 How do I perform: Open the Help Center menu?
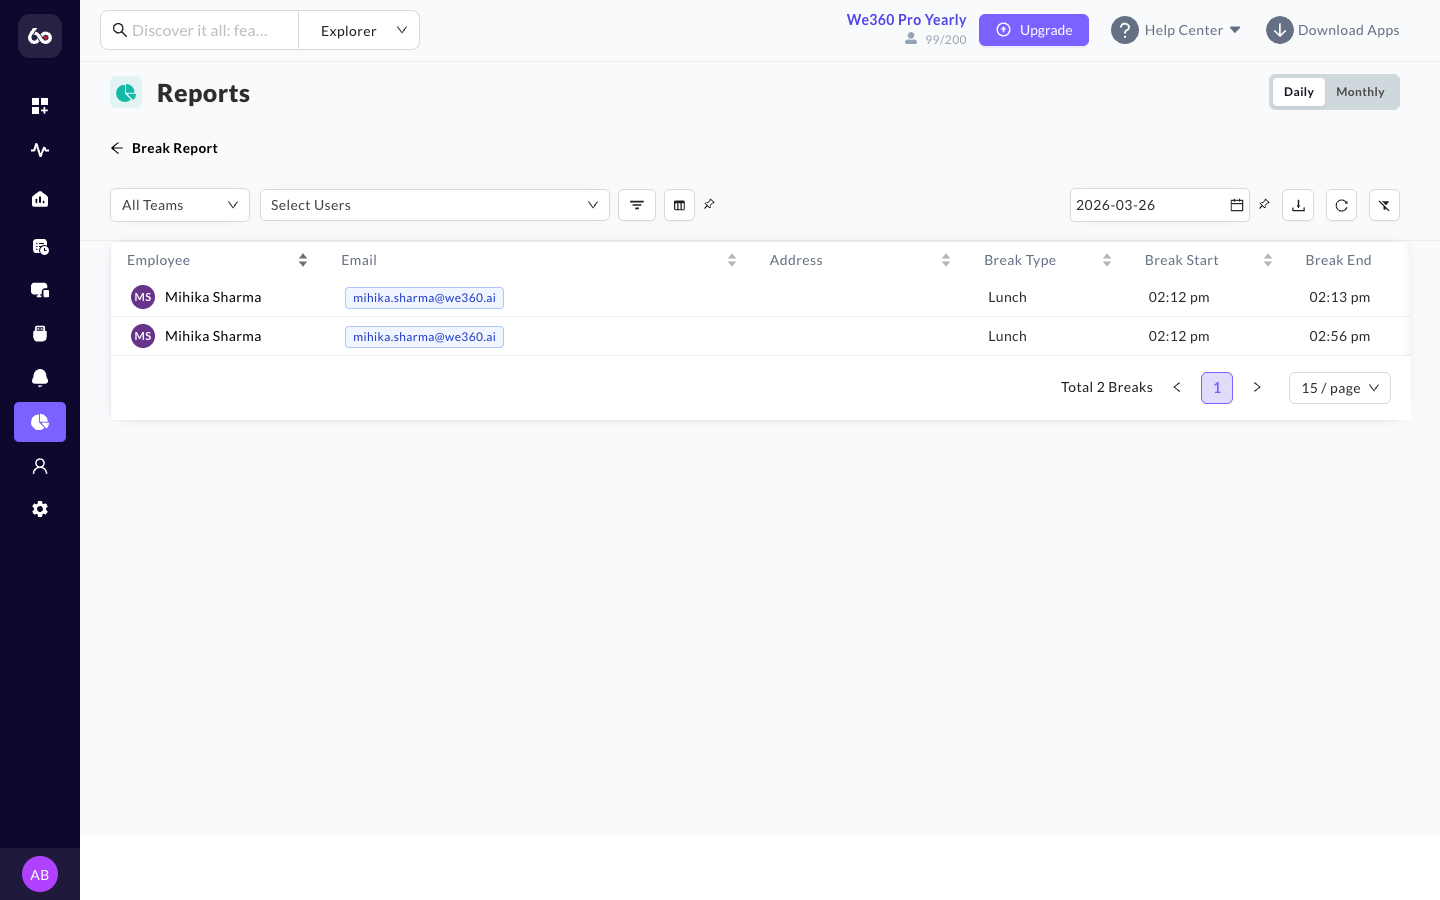coord(1176,30)
